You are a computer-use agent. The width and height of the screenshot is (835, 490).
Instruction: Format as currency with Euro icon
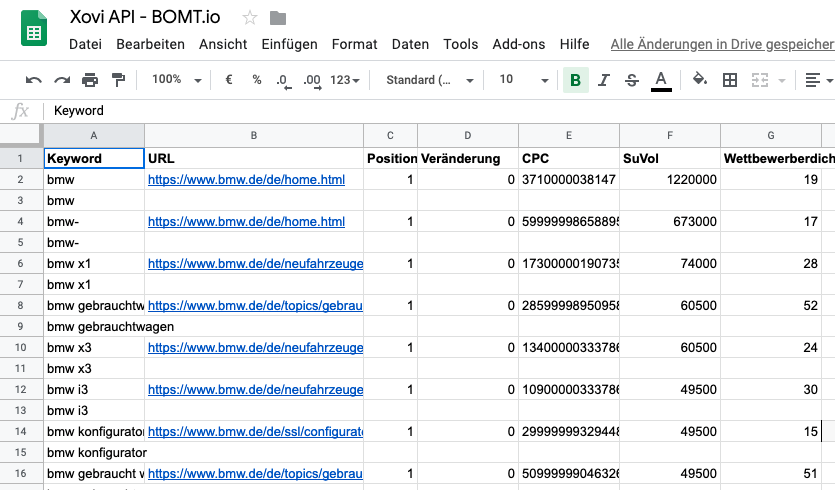228,80
